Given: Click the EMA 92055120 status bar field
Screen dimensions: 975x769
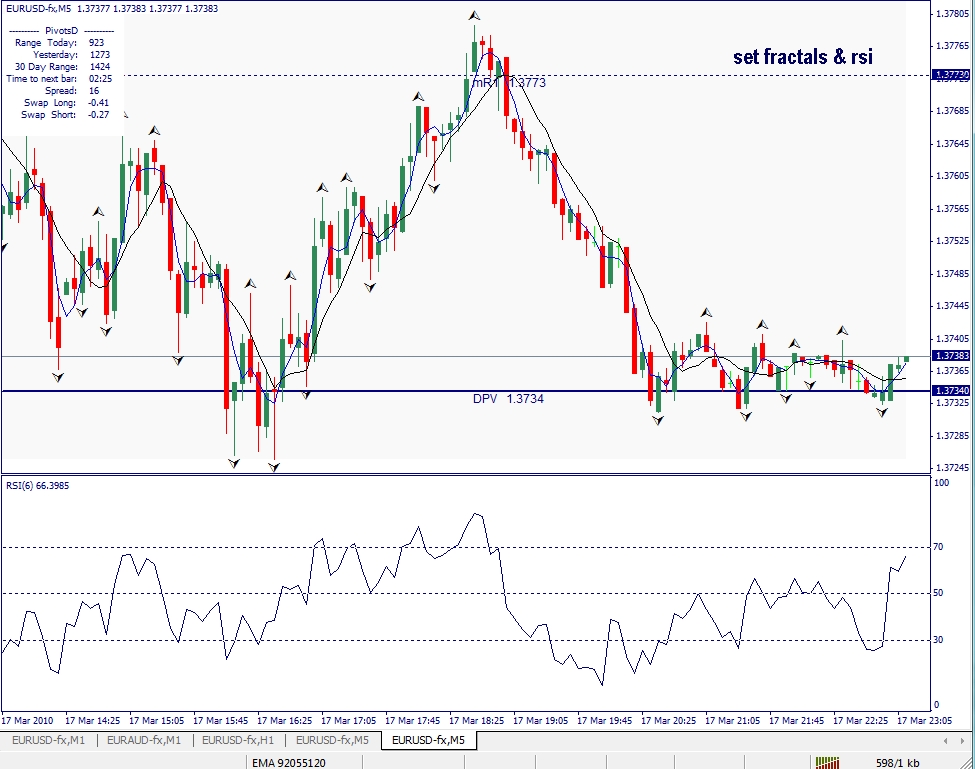Looking at the screenshot, I should (x=289, y=763).
